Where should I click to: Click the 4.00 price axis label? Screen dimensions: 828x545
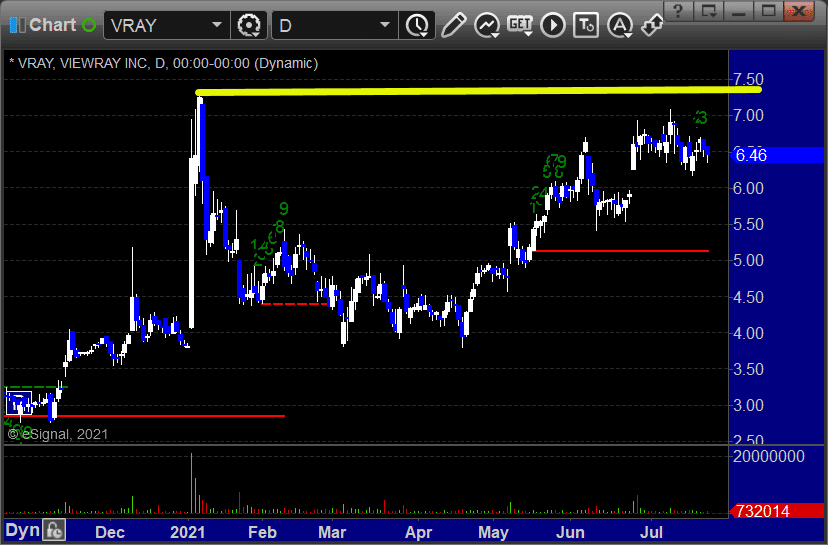pyautogui.click(x=748, y=333)
